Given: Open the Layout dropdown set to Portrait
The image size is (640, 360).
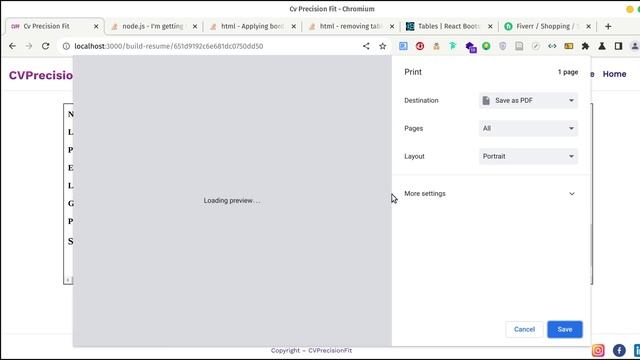Looking at the screenshot, I should (x=528, y=156).
